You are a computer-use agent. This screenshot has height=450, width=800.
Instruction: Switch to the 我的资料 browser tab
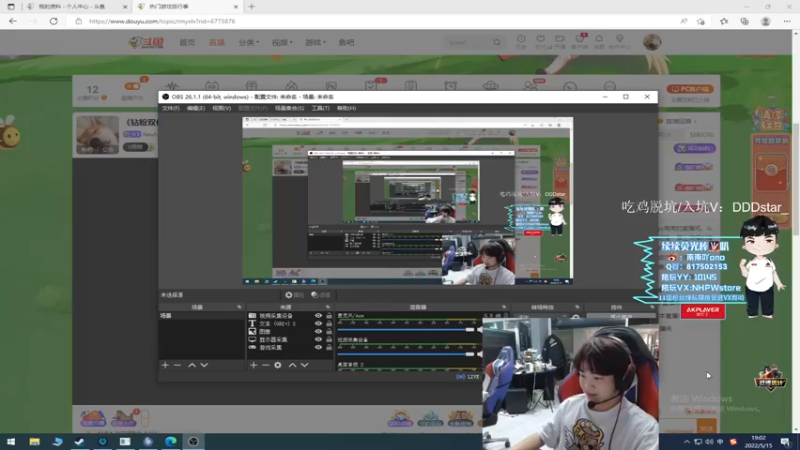76,7
